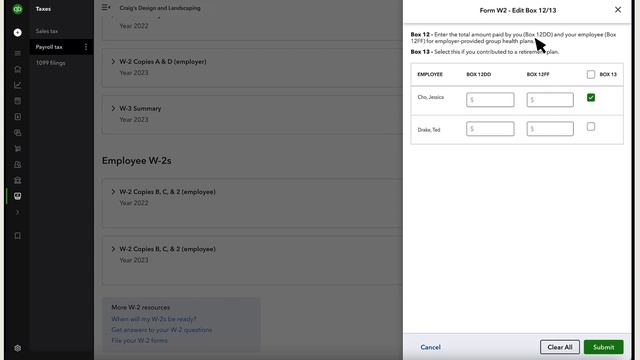Screen dimensions: 640x360
Task: Toggle the navigation menu collapse icon
Action: click(106, 7)
